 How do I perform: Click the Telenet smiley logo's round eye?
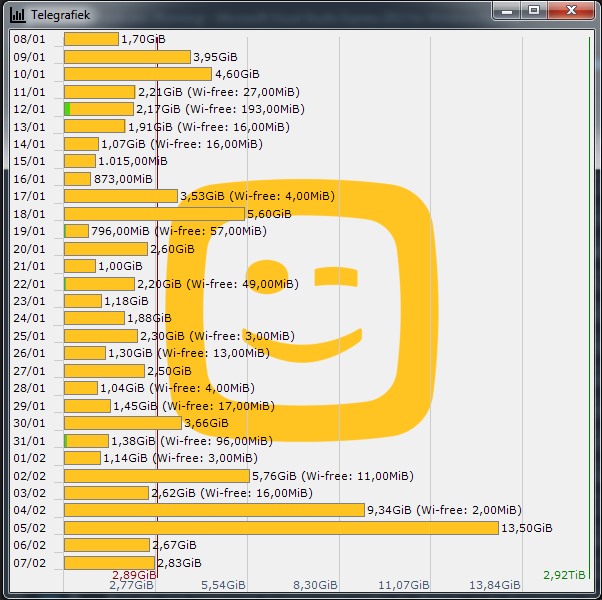[x=267, y=277]
